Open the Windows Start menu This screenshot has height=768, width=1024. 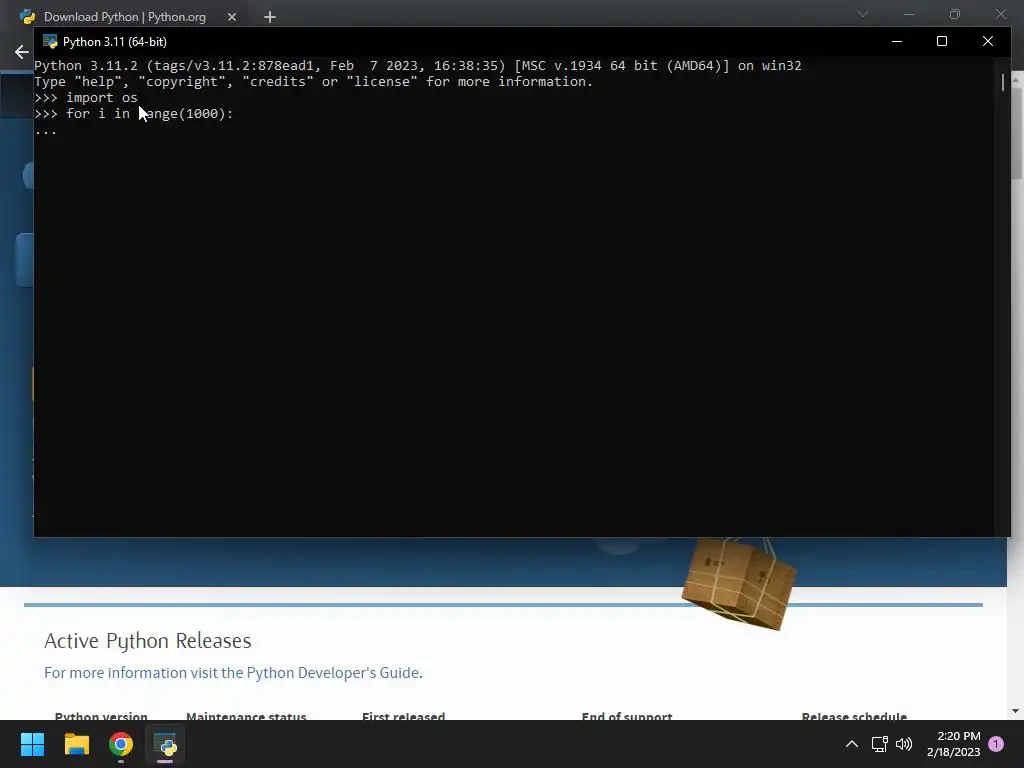coord(32,744)
